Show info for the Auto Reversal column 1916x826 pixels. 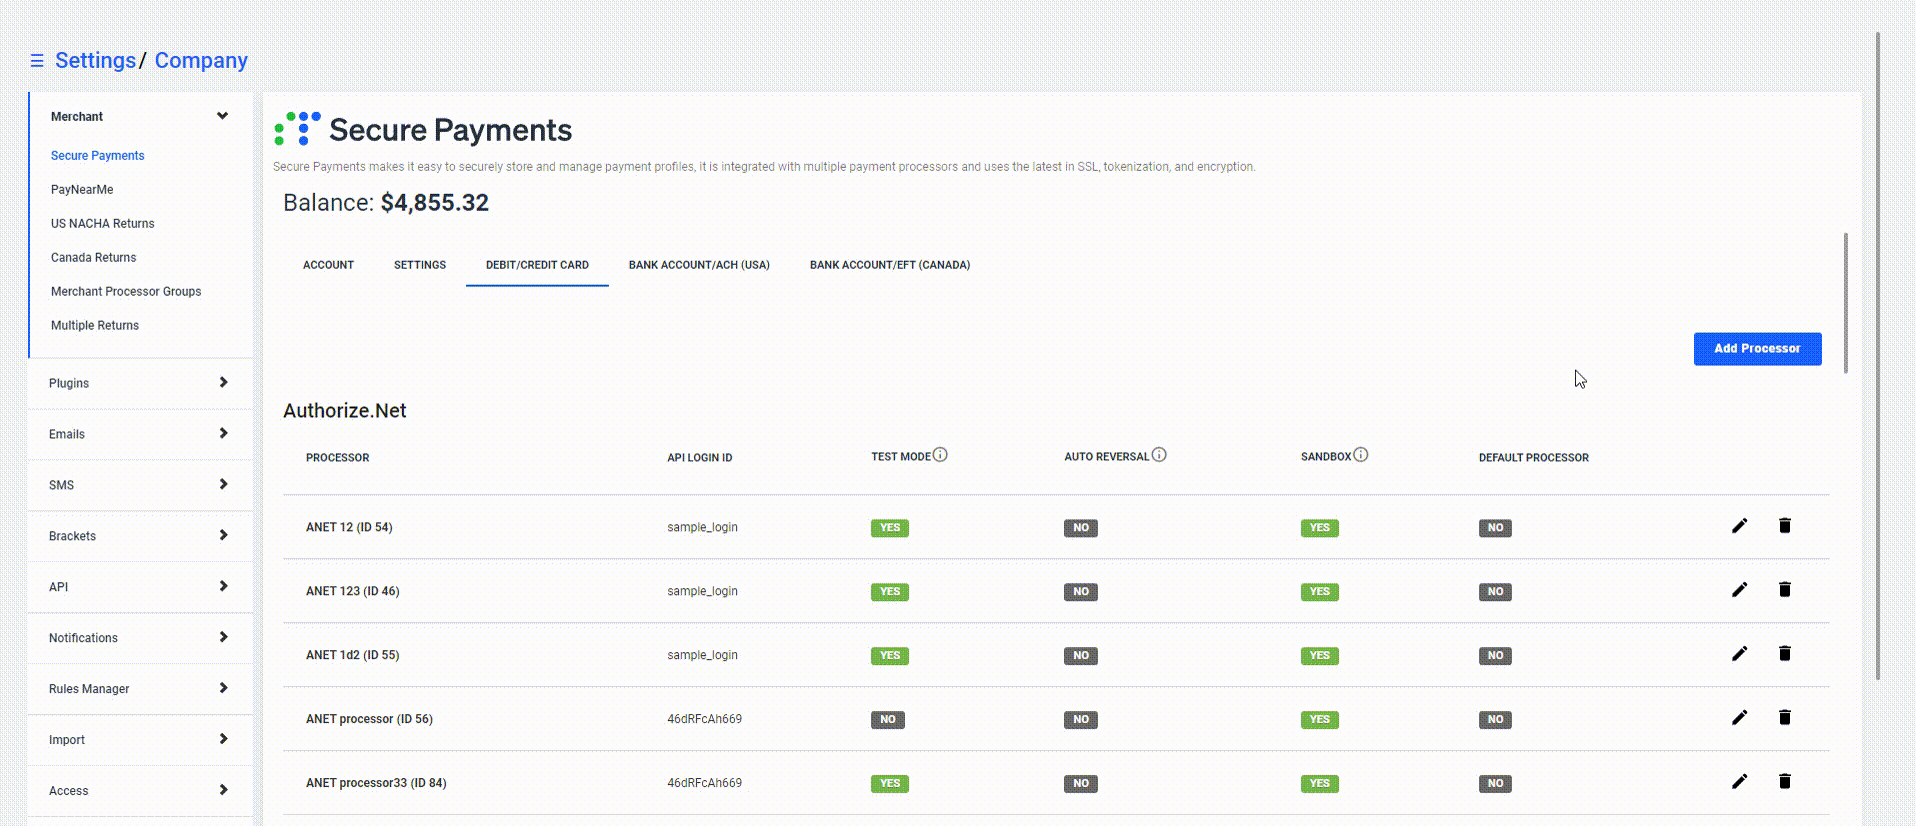(1159, 455)
